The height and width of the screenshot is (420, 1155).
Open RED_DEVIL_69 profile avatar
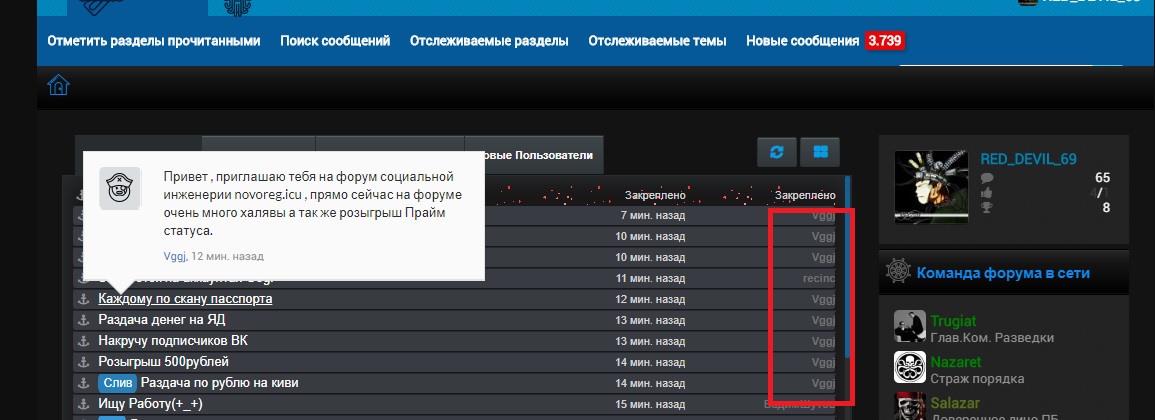(x=931, y=188)
